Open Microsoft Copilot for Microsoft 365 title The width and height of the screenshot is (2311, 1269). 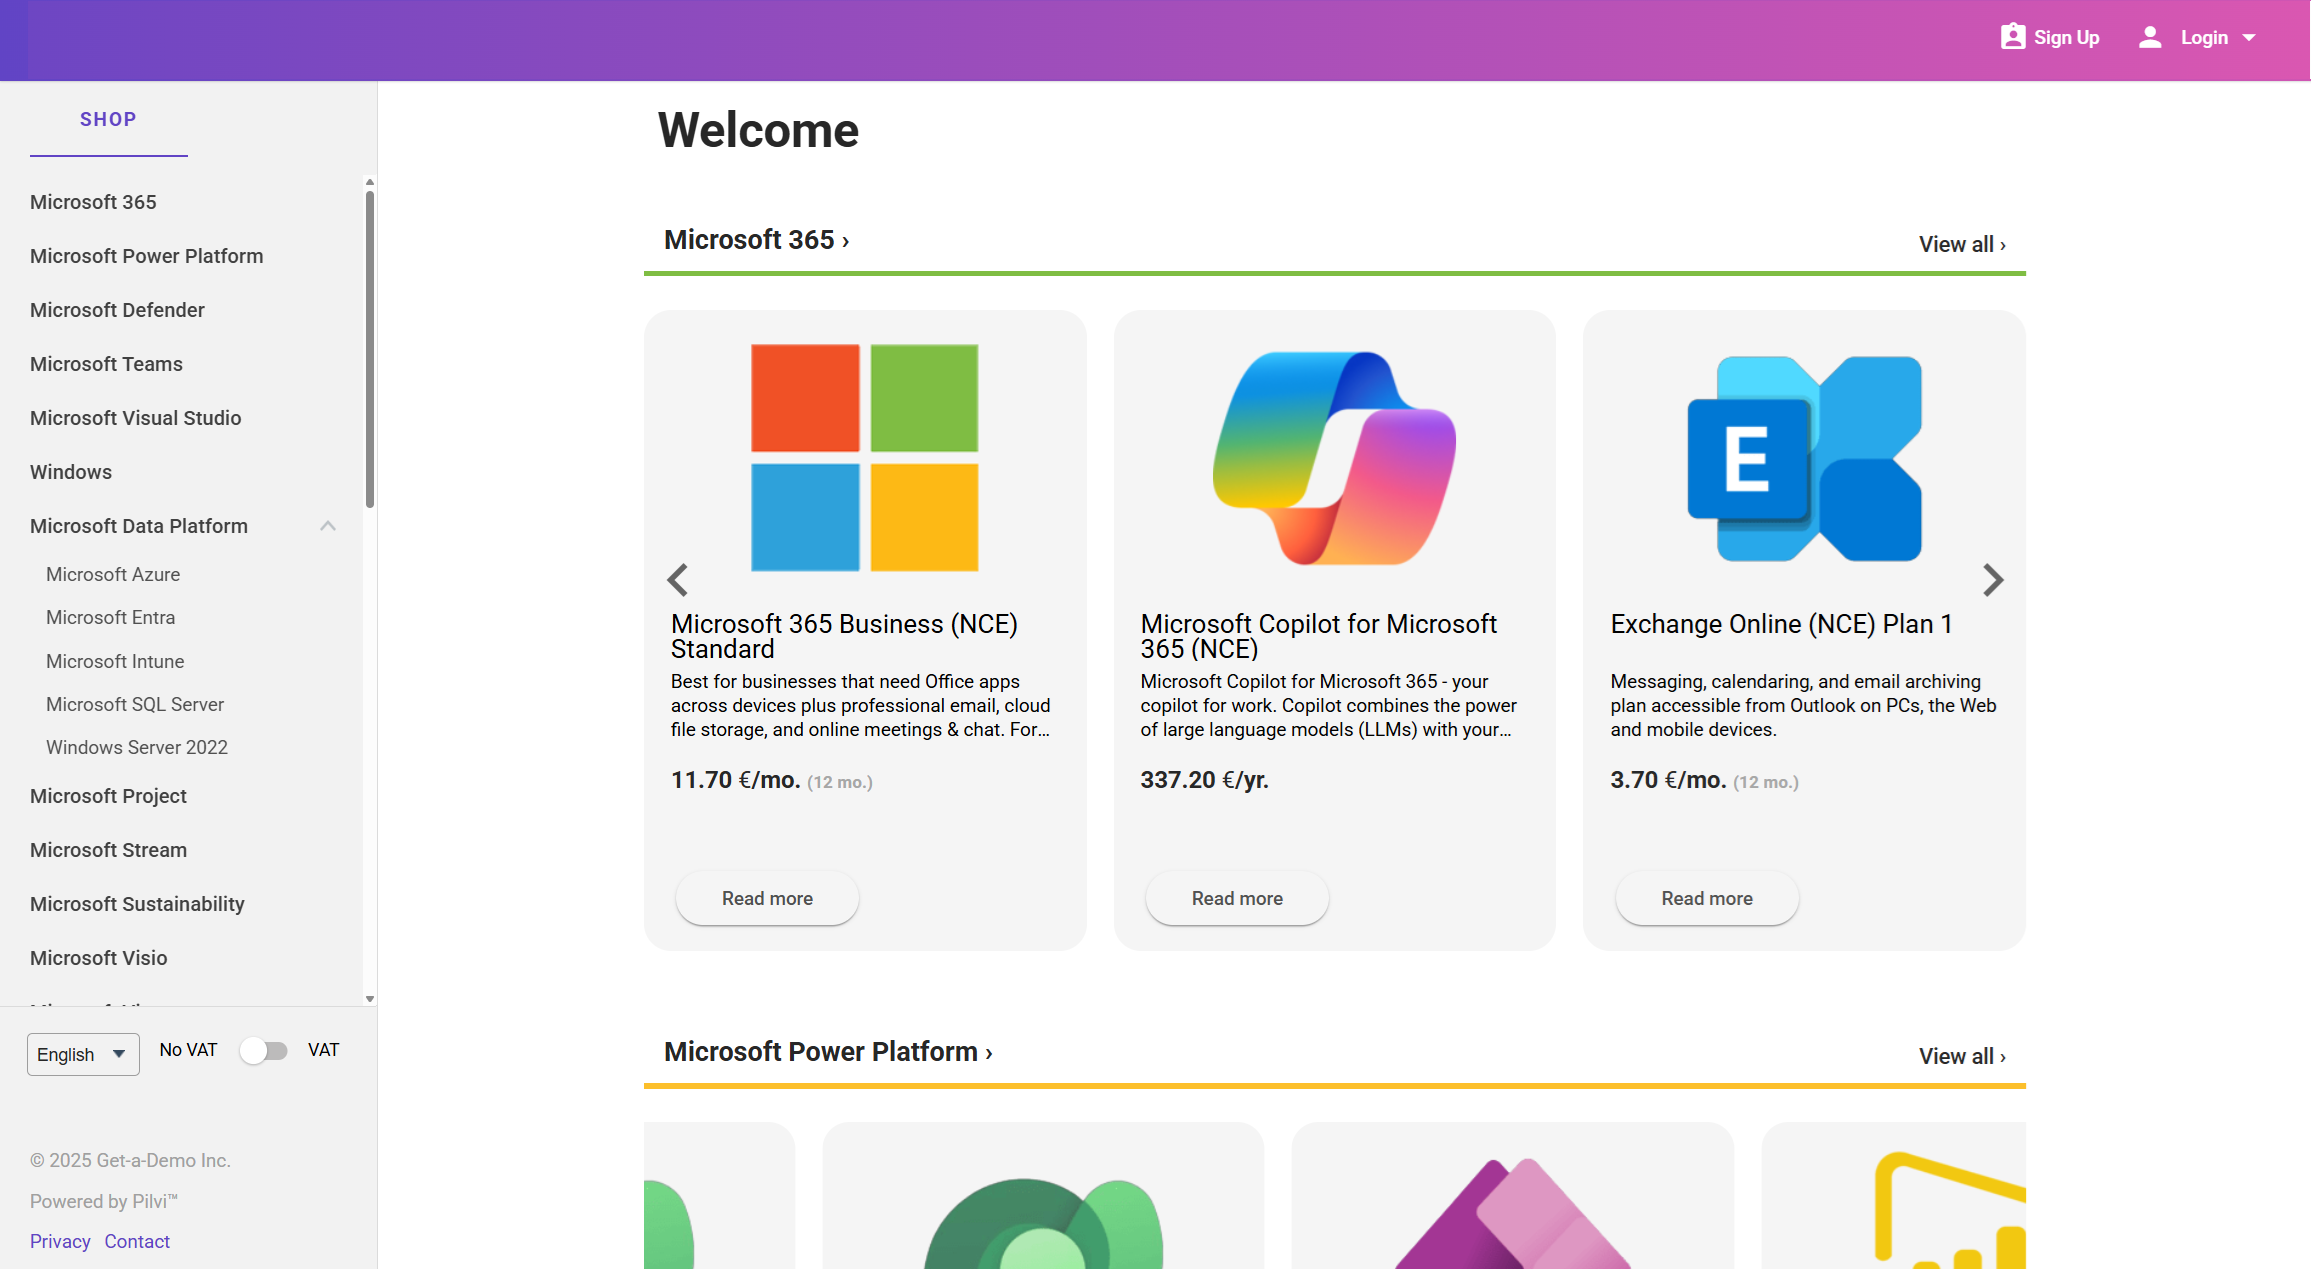[x=1318, y=636]
